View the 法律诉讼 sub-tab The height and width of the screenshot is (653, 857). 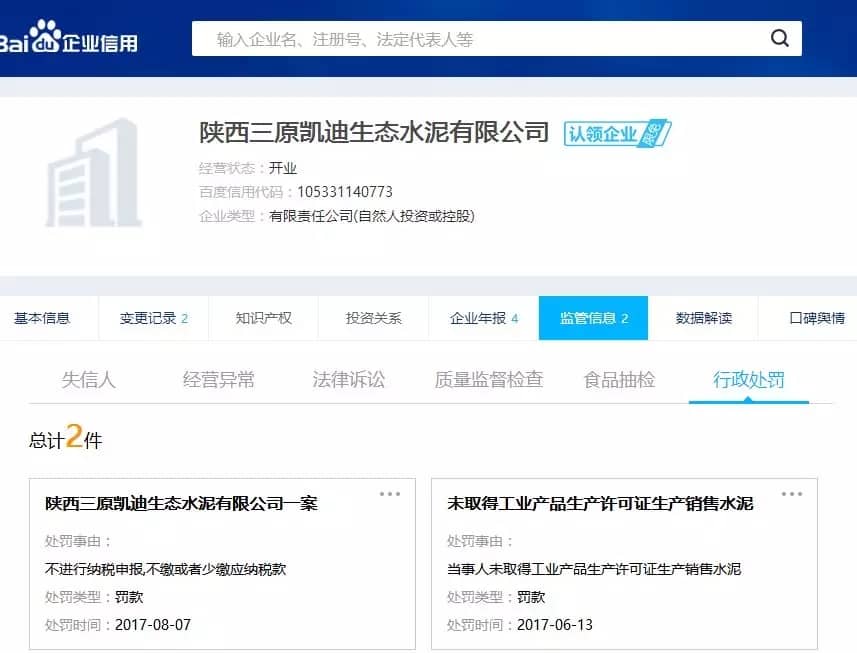pyautogui.click(x=348, y=379)
